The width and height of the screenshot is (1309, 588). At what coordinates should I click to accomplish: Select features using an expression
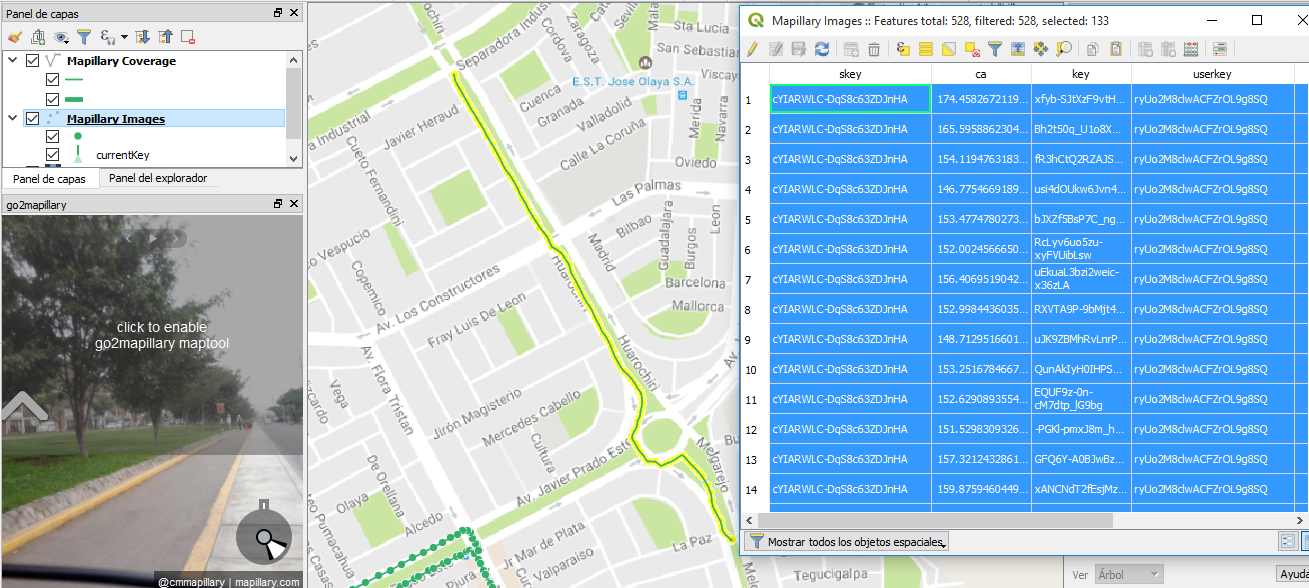901,48
